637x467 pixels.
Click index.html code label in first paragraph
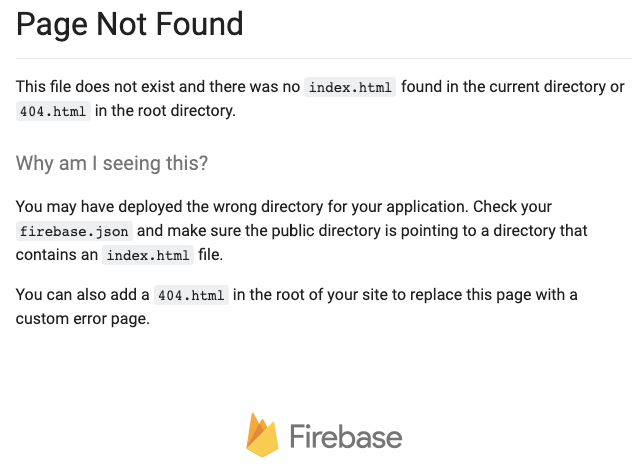click(350, 87)
